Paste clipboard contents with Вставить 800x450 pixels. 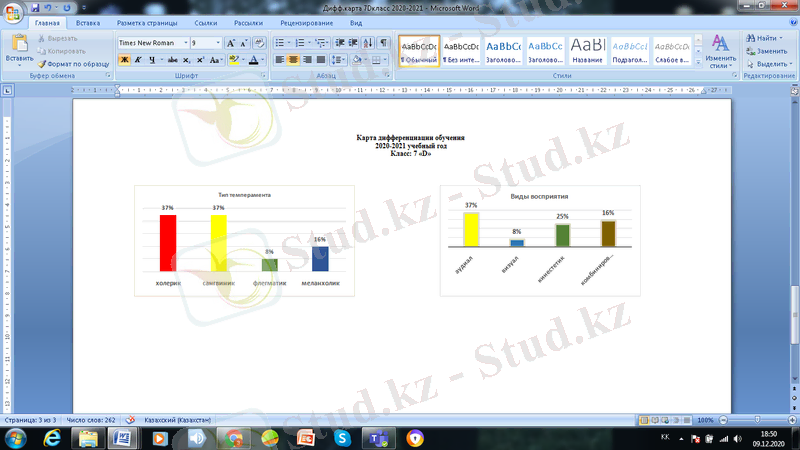[x=19, y=51]
